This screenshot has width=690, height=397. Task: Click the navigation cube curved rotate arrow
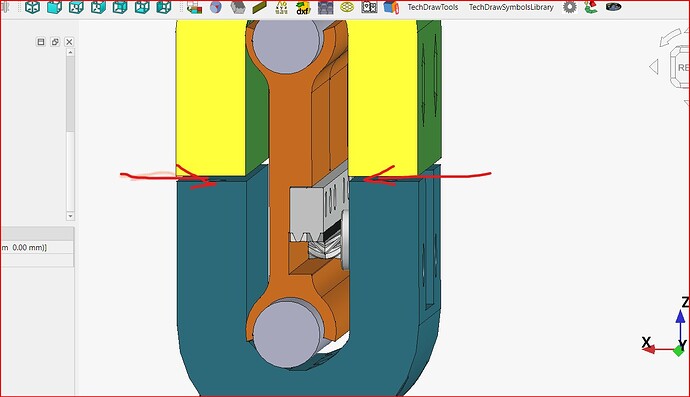[671, 38]
